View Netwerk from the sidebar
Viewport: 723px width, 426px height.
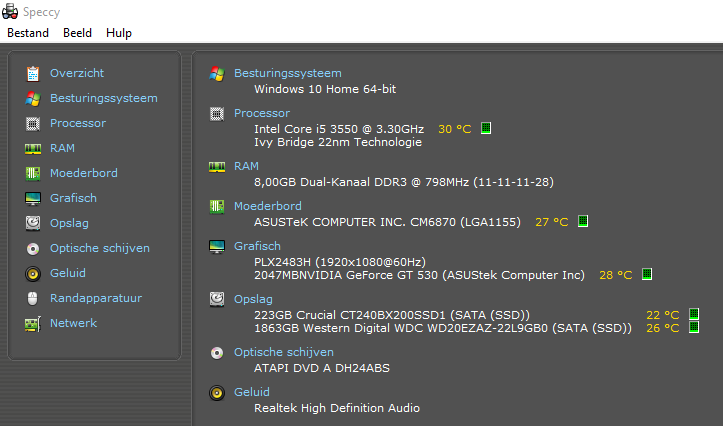click(73, 323)
